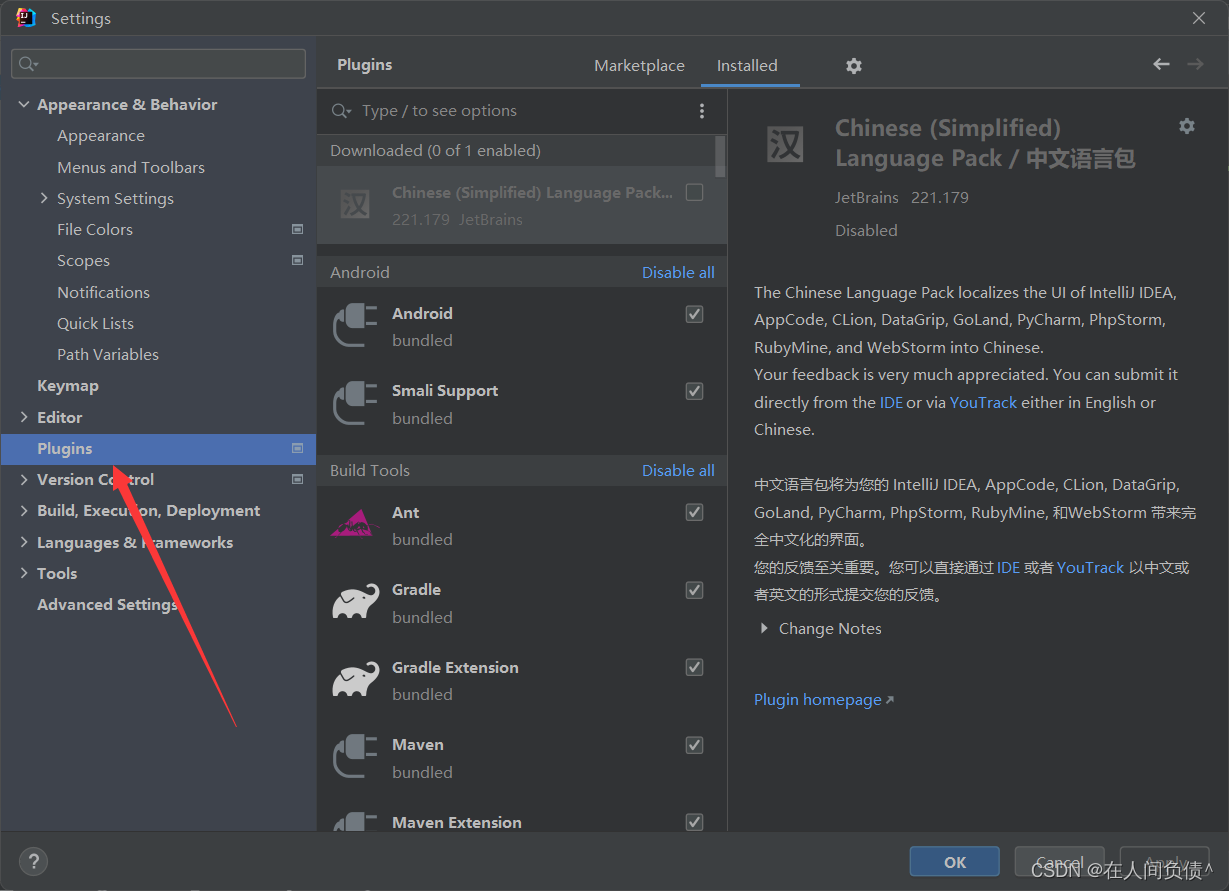This screenshot has width=1229, height=891.
Task: Click the Chinese Language Pack detail gear icon
Action: tap(1187, 126)
